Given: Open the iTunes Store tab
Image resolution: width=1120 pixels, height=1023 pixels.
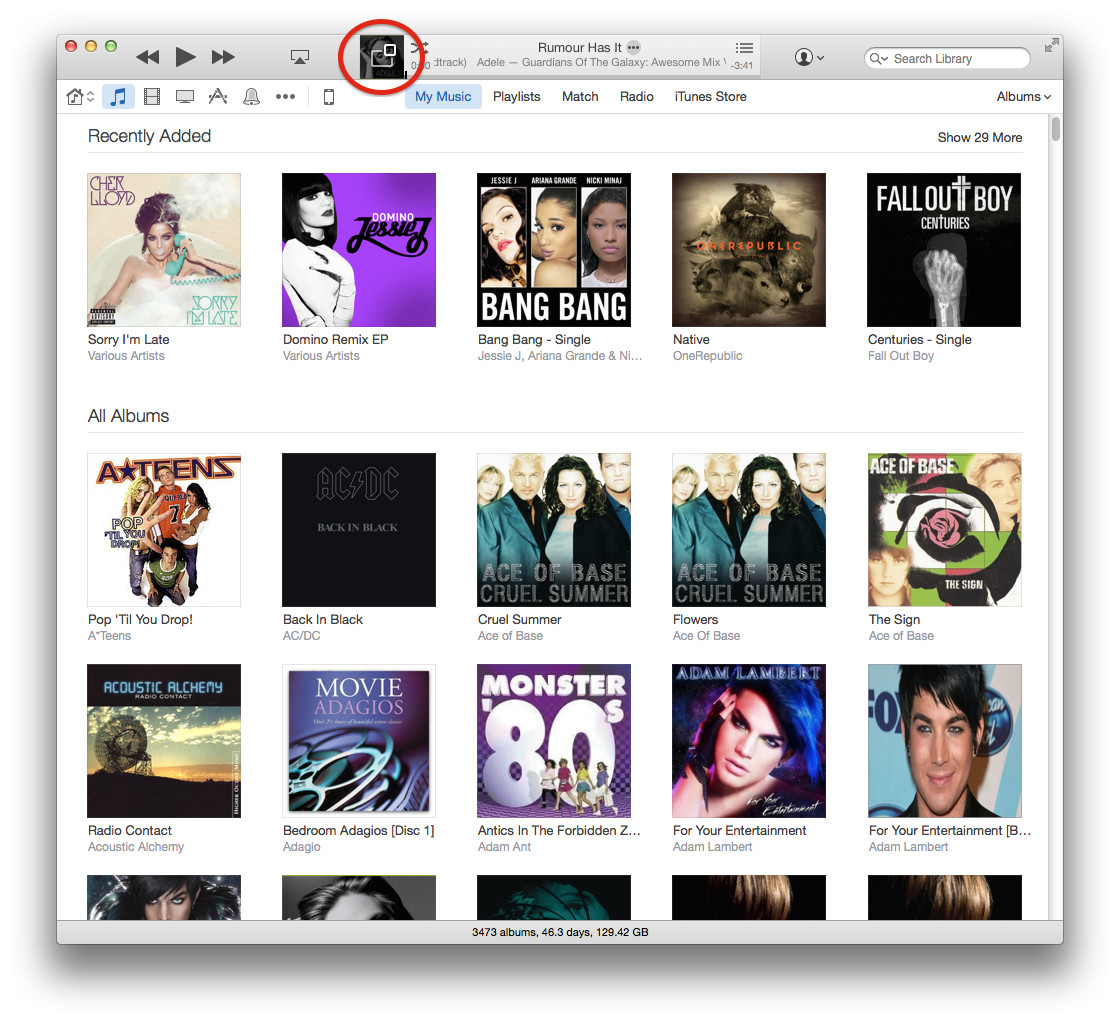Looking at the screenshot, I should 711,96.
